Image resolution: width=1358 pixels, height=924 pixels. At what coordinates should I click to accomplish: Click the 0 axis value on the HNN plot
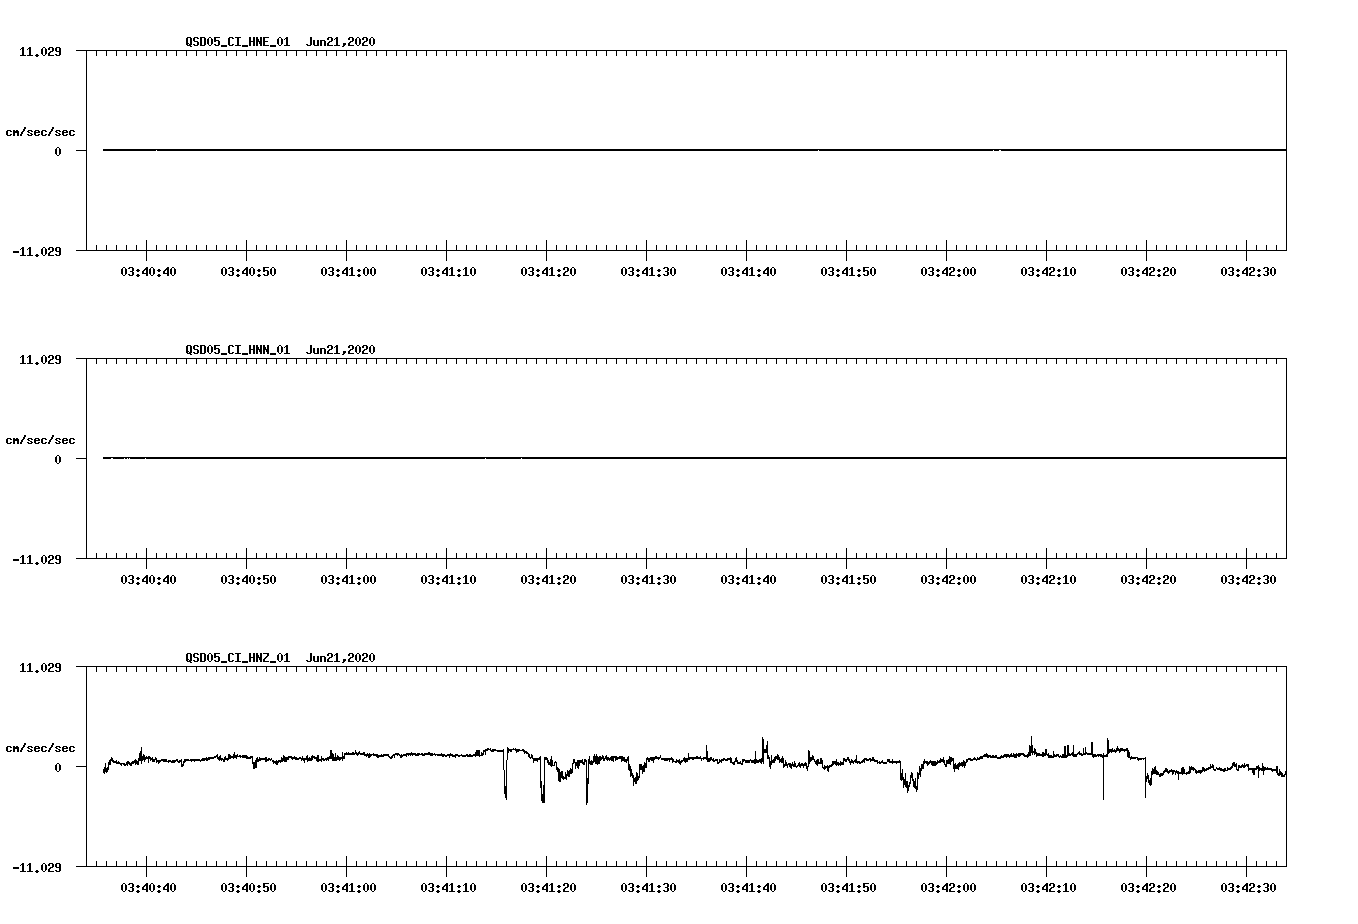[x=58, y=460]
